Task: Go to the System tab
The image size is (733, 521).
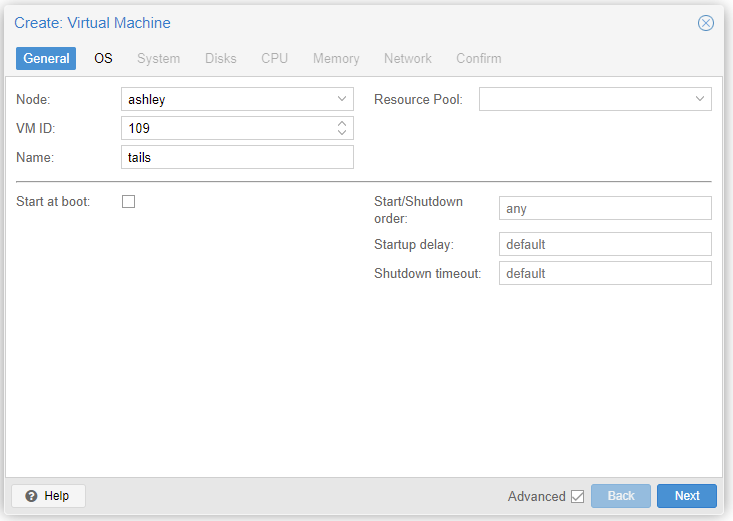Action: 158,58
